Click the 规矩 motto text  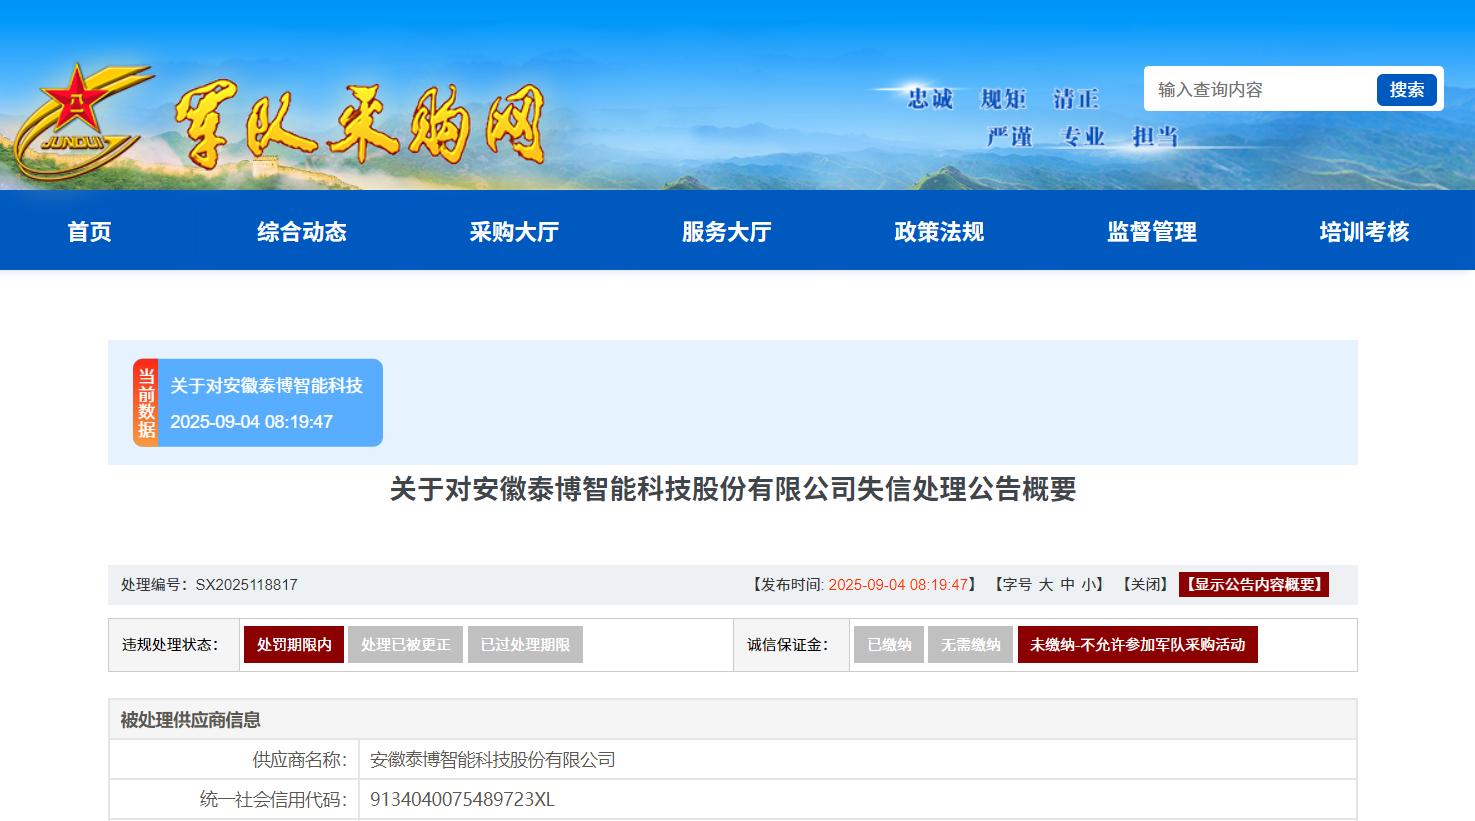tap(1003, 99)
